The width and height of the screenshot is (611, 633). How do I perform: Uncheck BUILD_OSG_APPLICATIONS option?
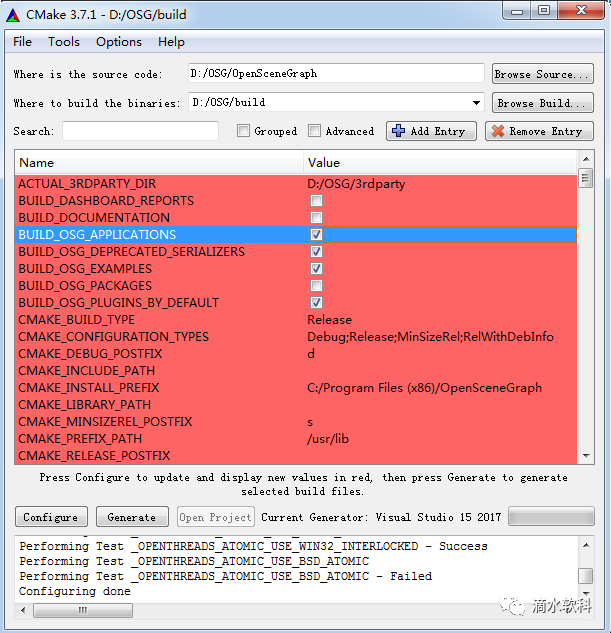tap(316, 235)
